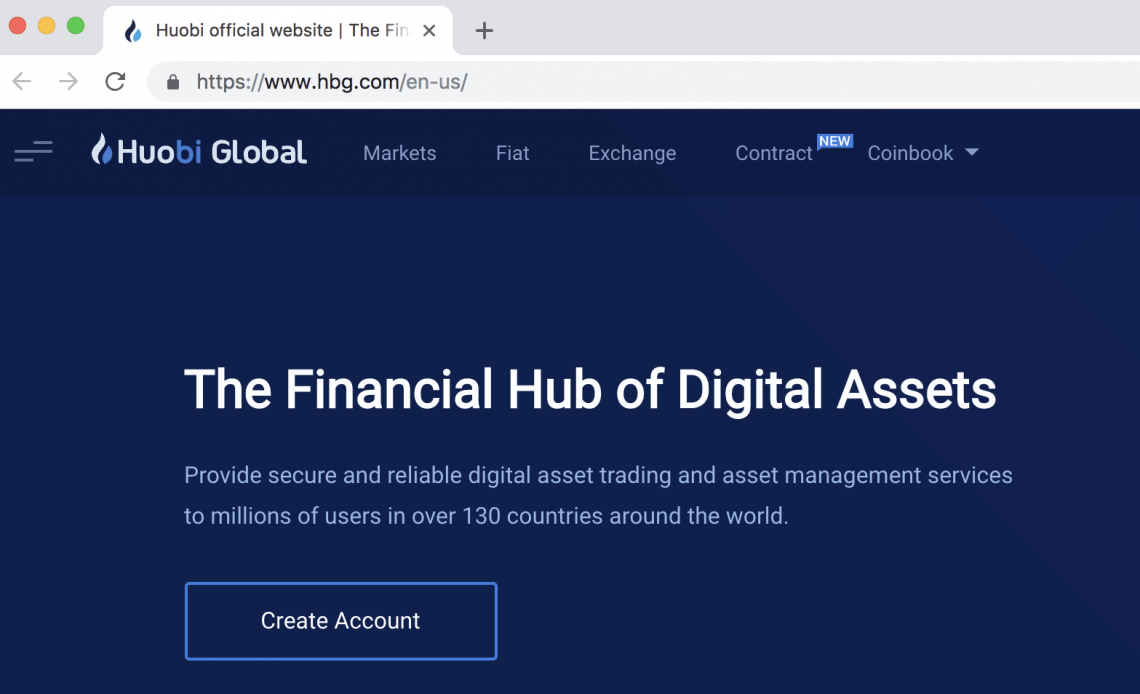This screenshot has height=694, width=1140.
Task: Select the Huobi official website tab
Action: pyautogui.click(x=270, y=31)
